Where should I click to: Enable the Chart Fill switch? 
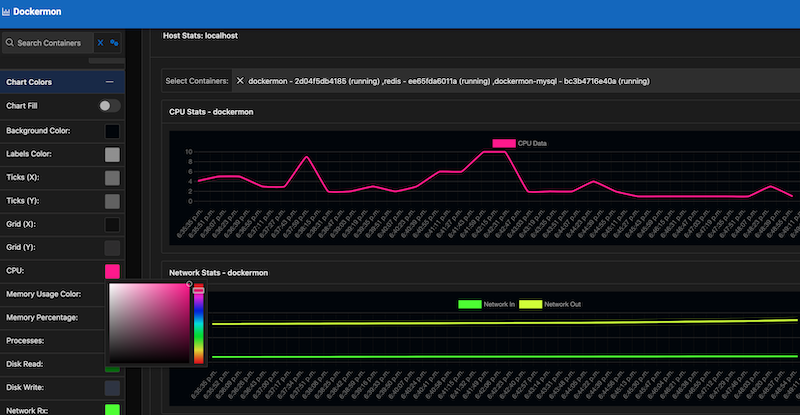[109, 106]
